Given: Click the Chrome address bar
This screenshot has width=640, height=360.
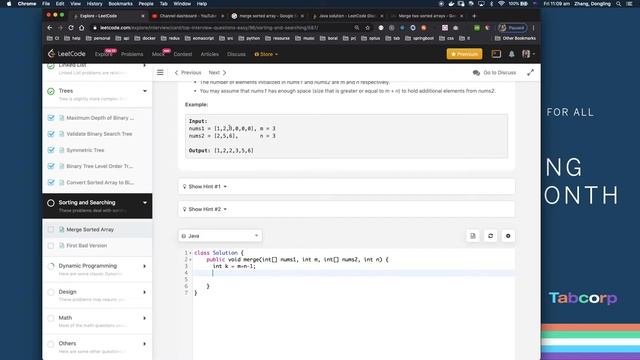Looking at the screenshot, I should coord(220,28).
